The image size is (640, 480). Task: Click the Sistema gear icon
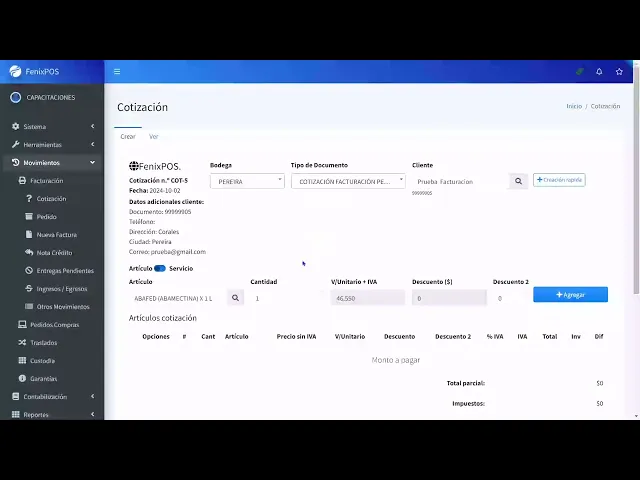(x=16, y=127)
